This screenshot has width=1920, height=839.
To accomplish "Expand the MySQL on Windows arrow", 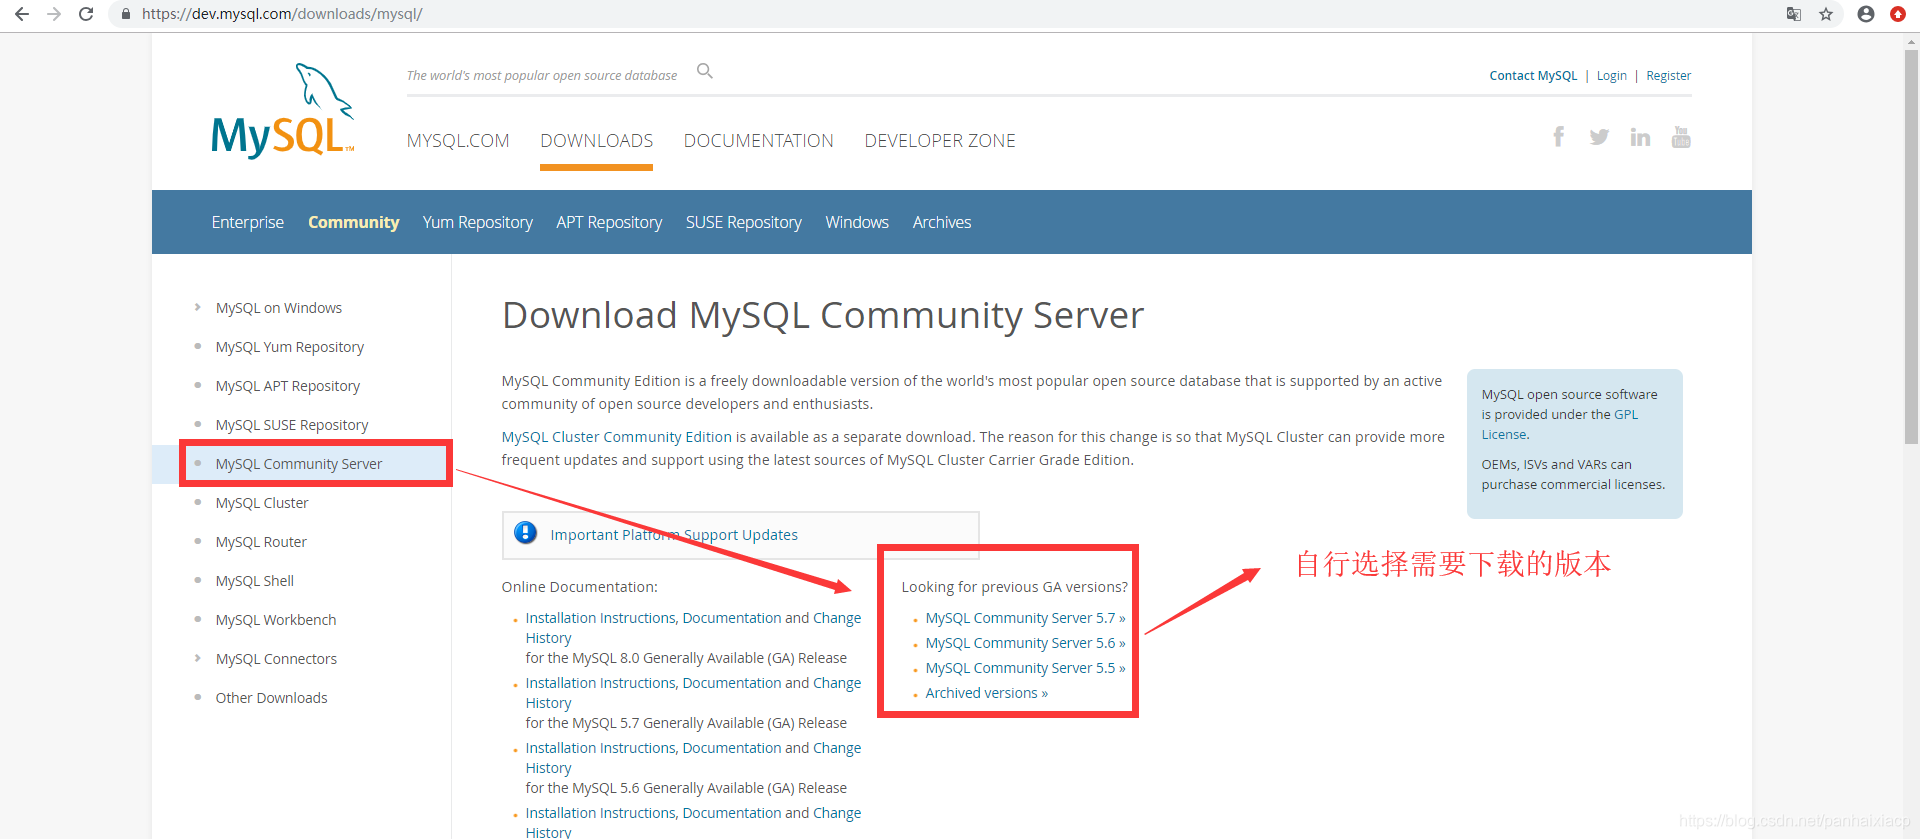I will click(x=197, y=307).
